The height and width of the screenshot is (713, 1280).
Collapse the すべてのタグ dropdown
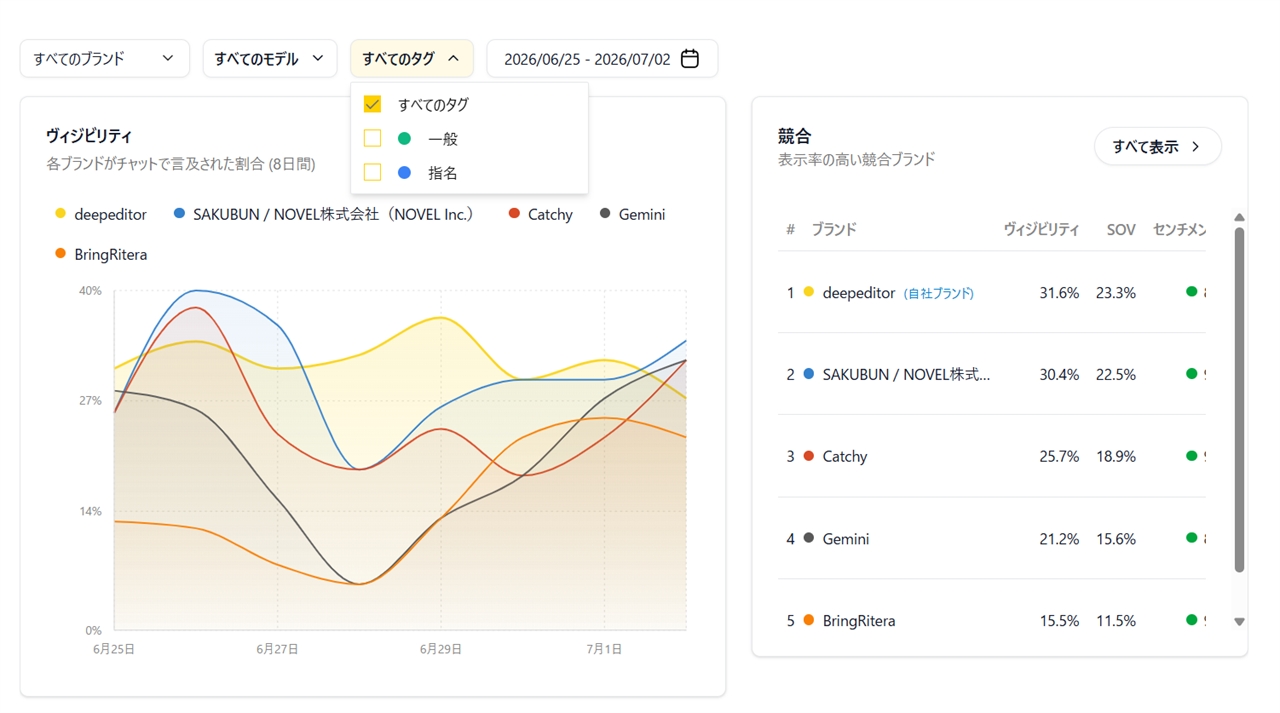tap(412, 59)
